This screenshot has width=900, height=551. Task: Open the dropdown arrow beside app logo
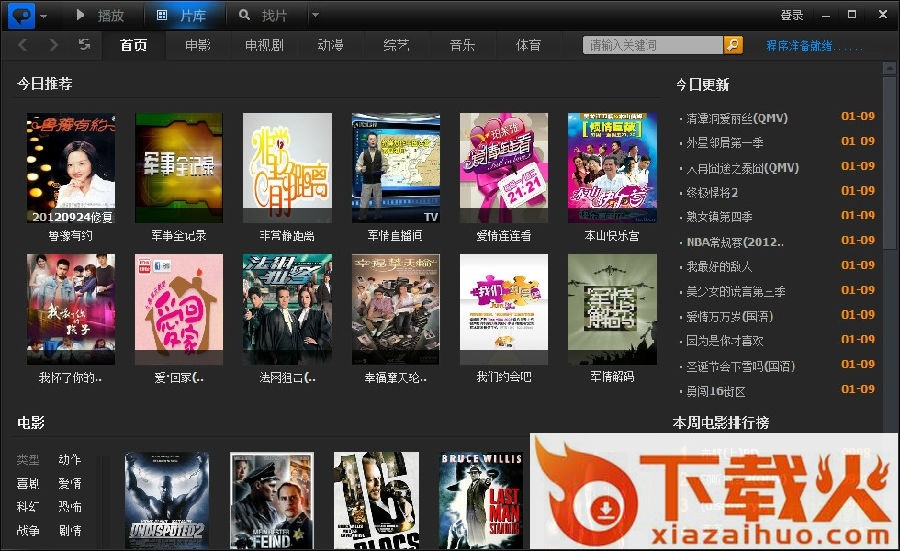[44, 16]
